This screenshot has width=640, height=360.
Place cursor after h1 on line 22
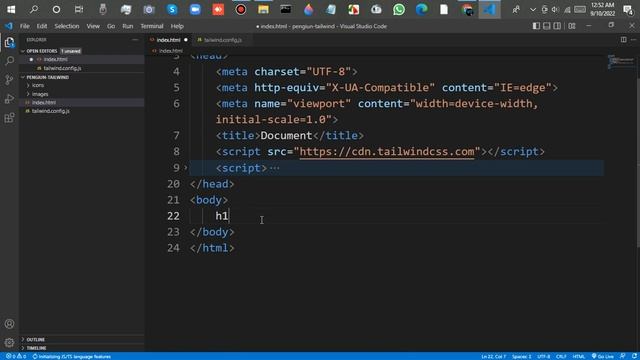click(229, 216)
